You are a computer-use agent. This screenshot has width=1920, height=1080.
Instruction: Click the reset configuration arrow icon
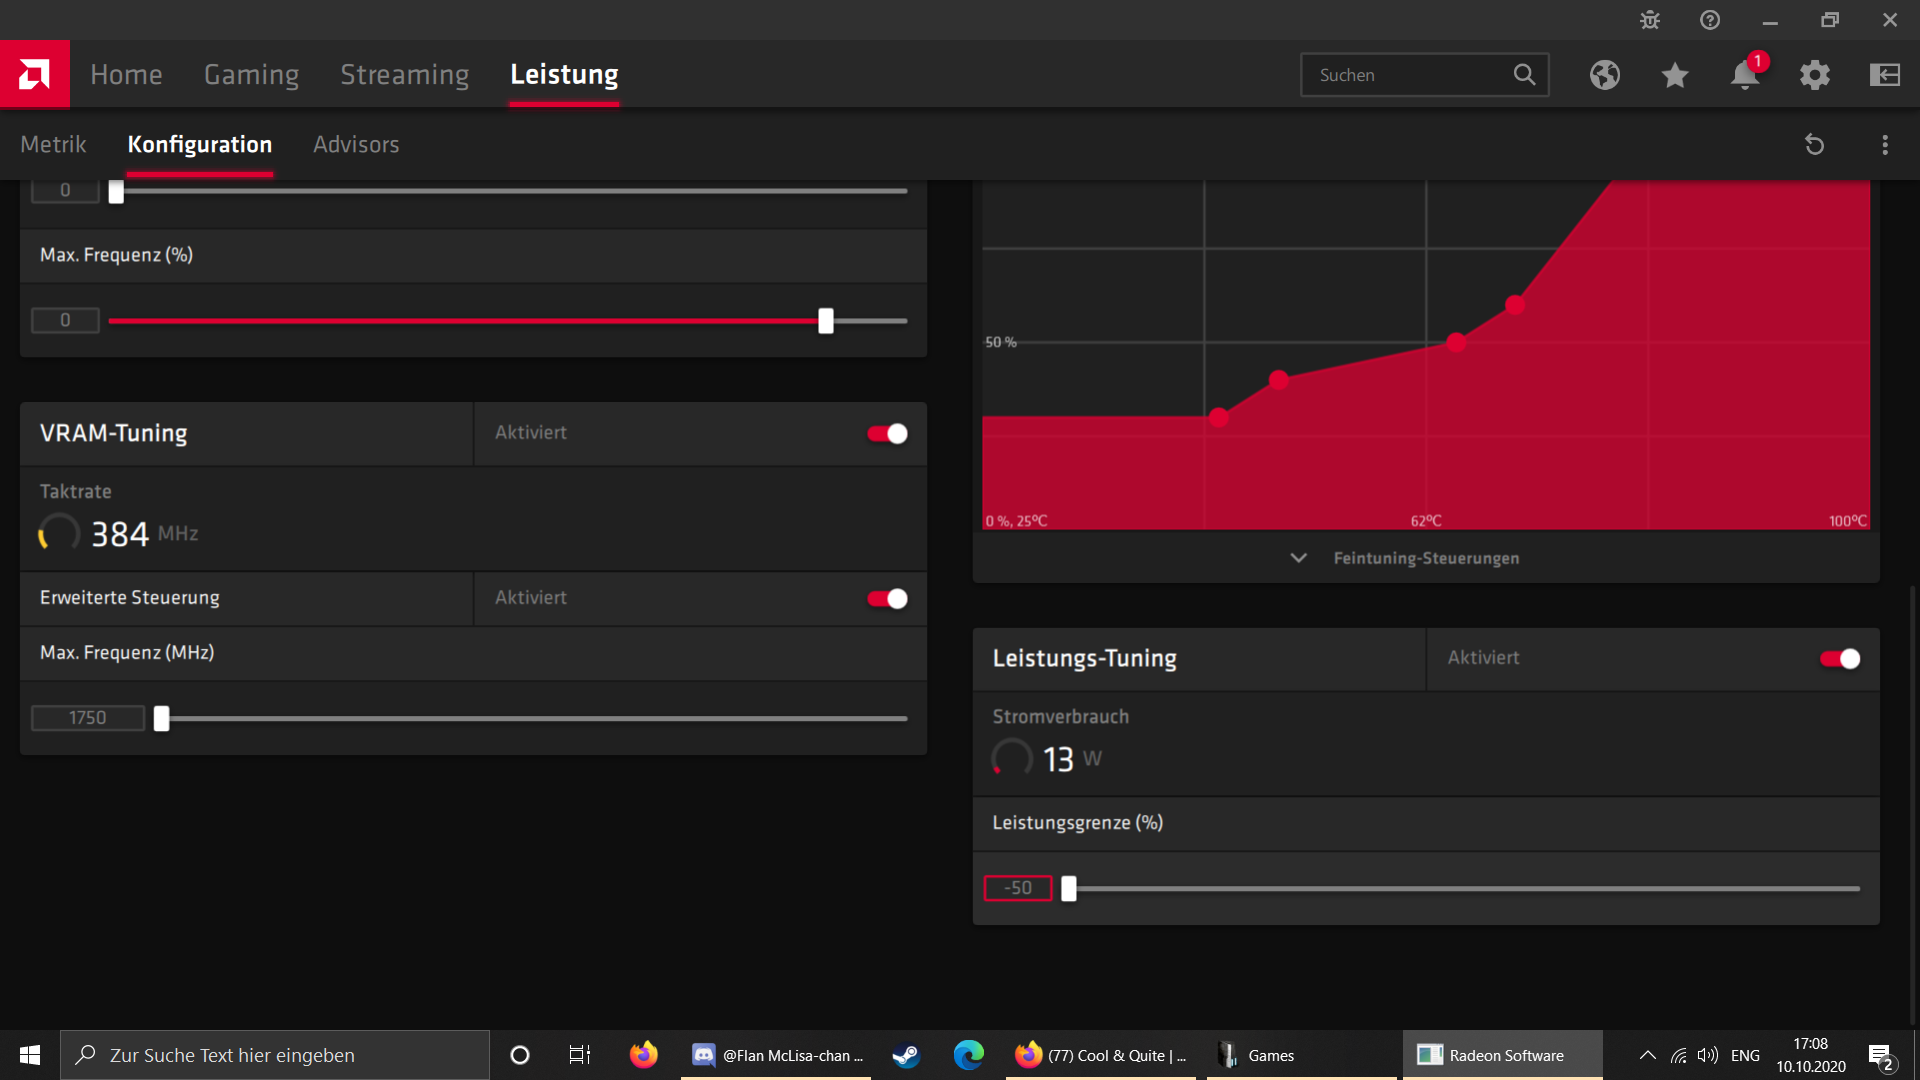tap(1814, 145)
